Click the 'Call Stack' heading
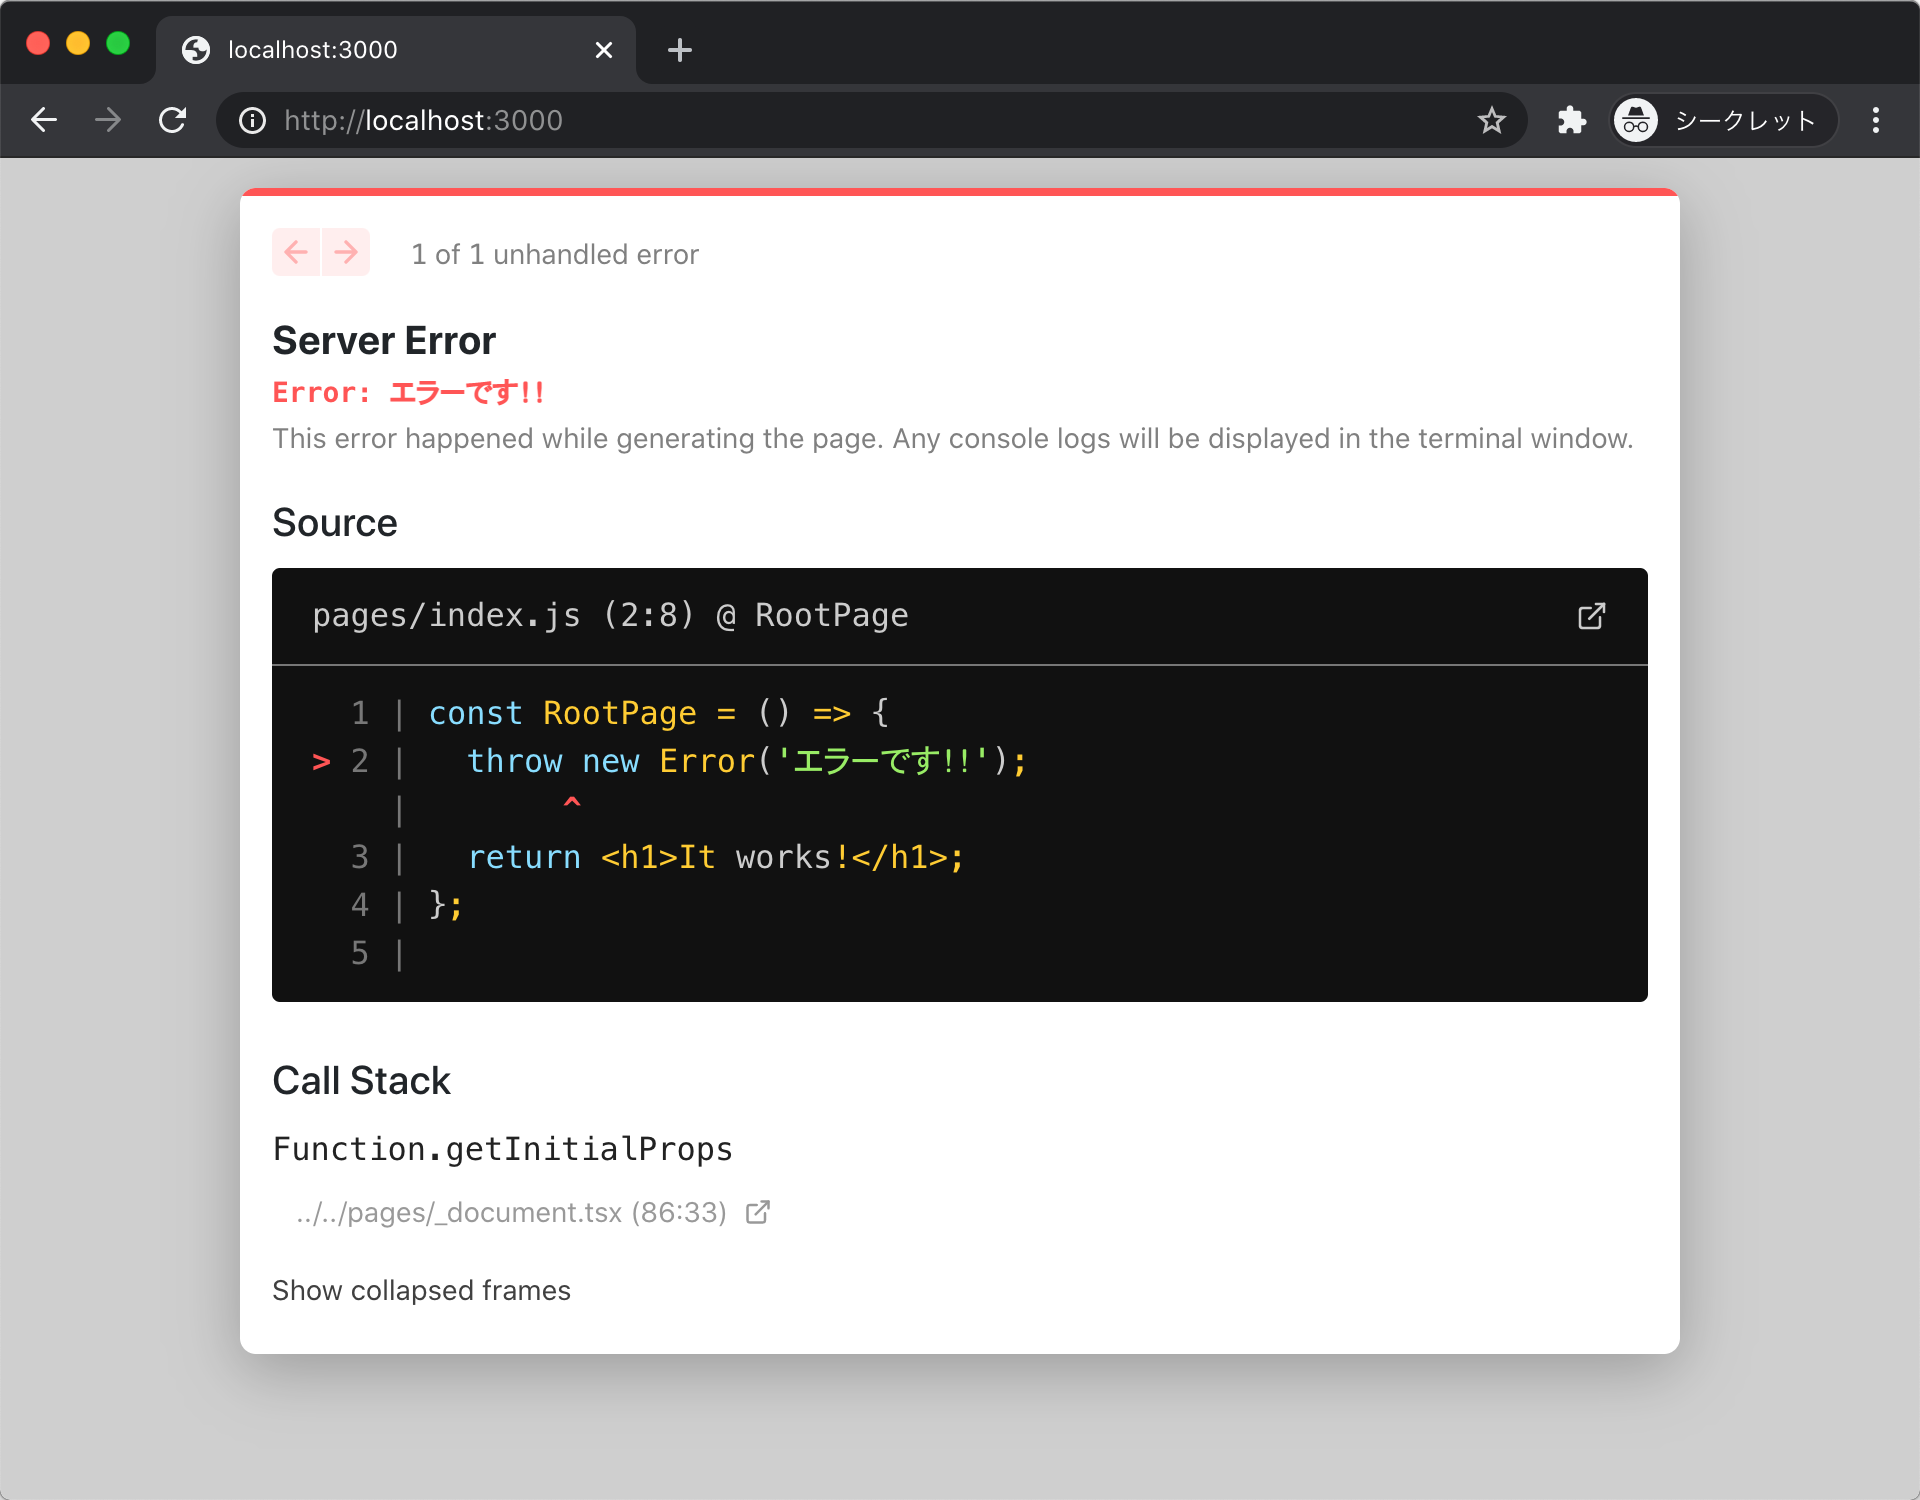 point(362,1081)
